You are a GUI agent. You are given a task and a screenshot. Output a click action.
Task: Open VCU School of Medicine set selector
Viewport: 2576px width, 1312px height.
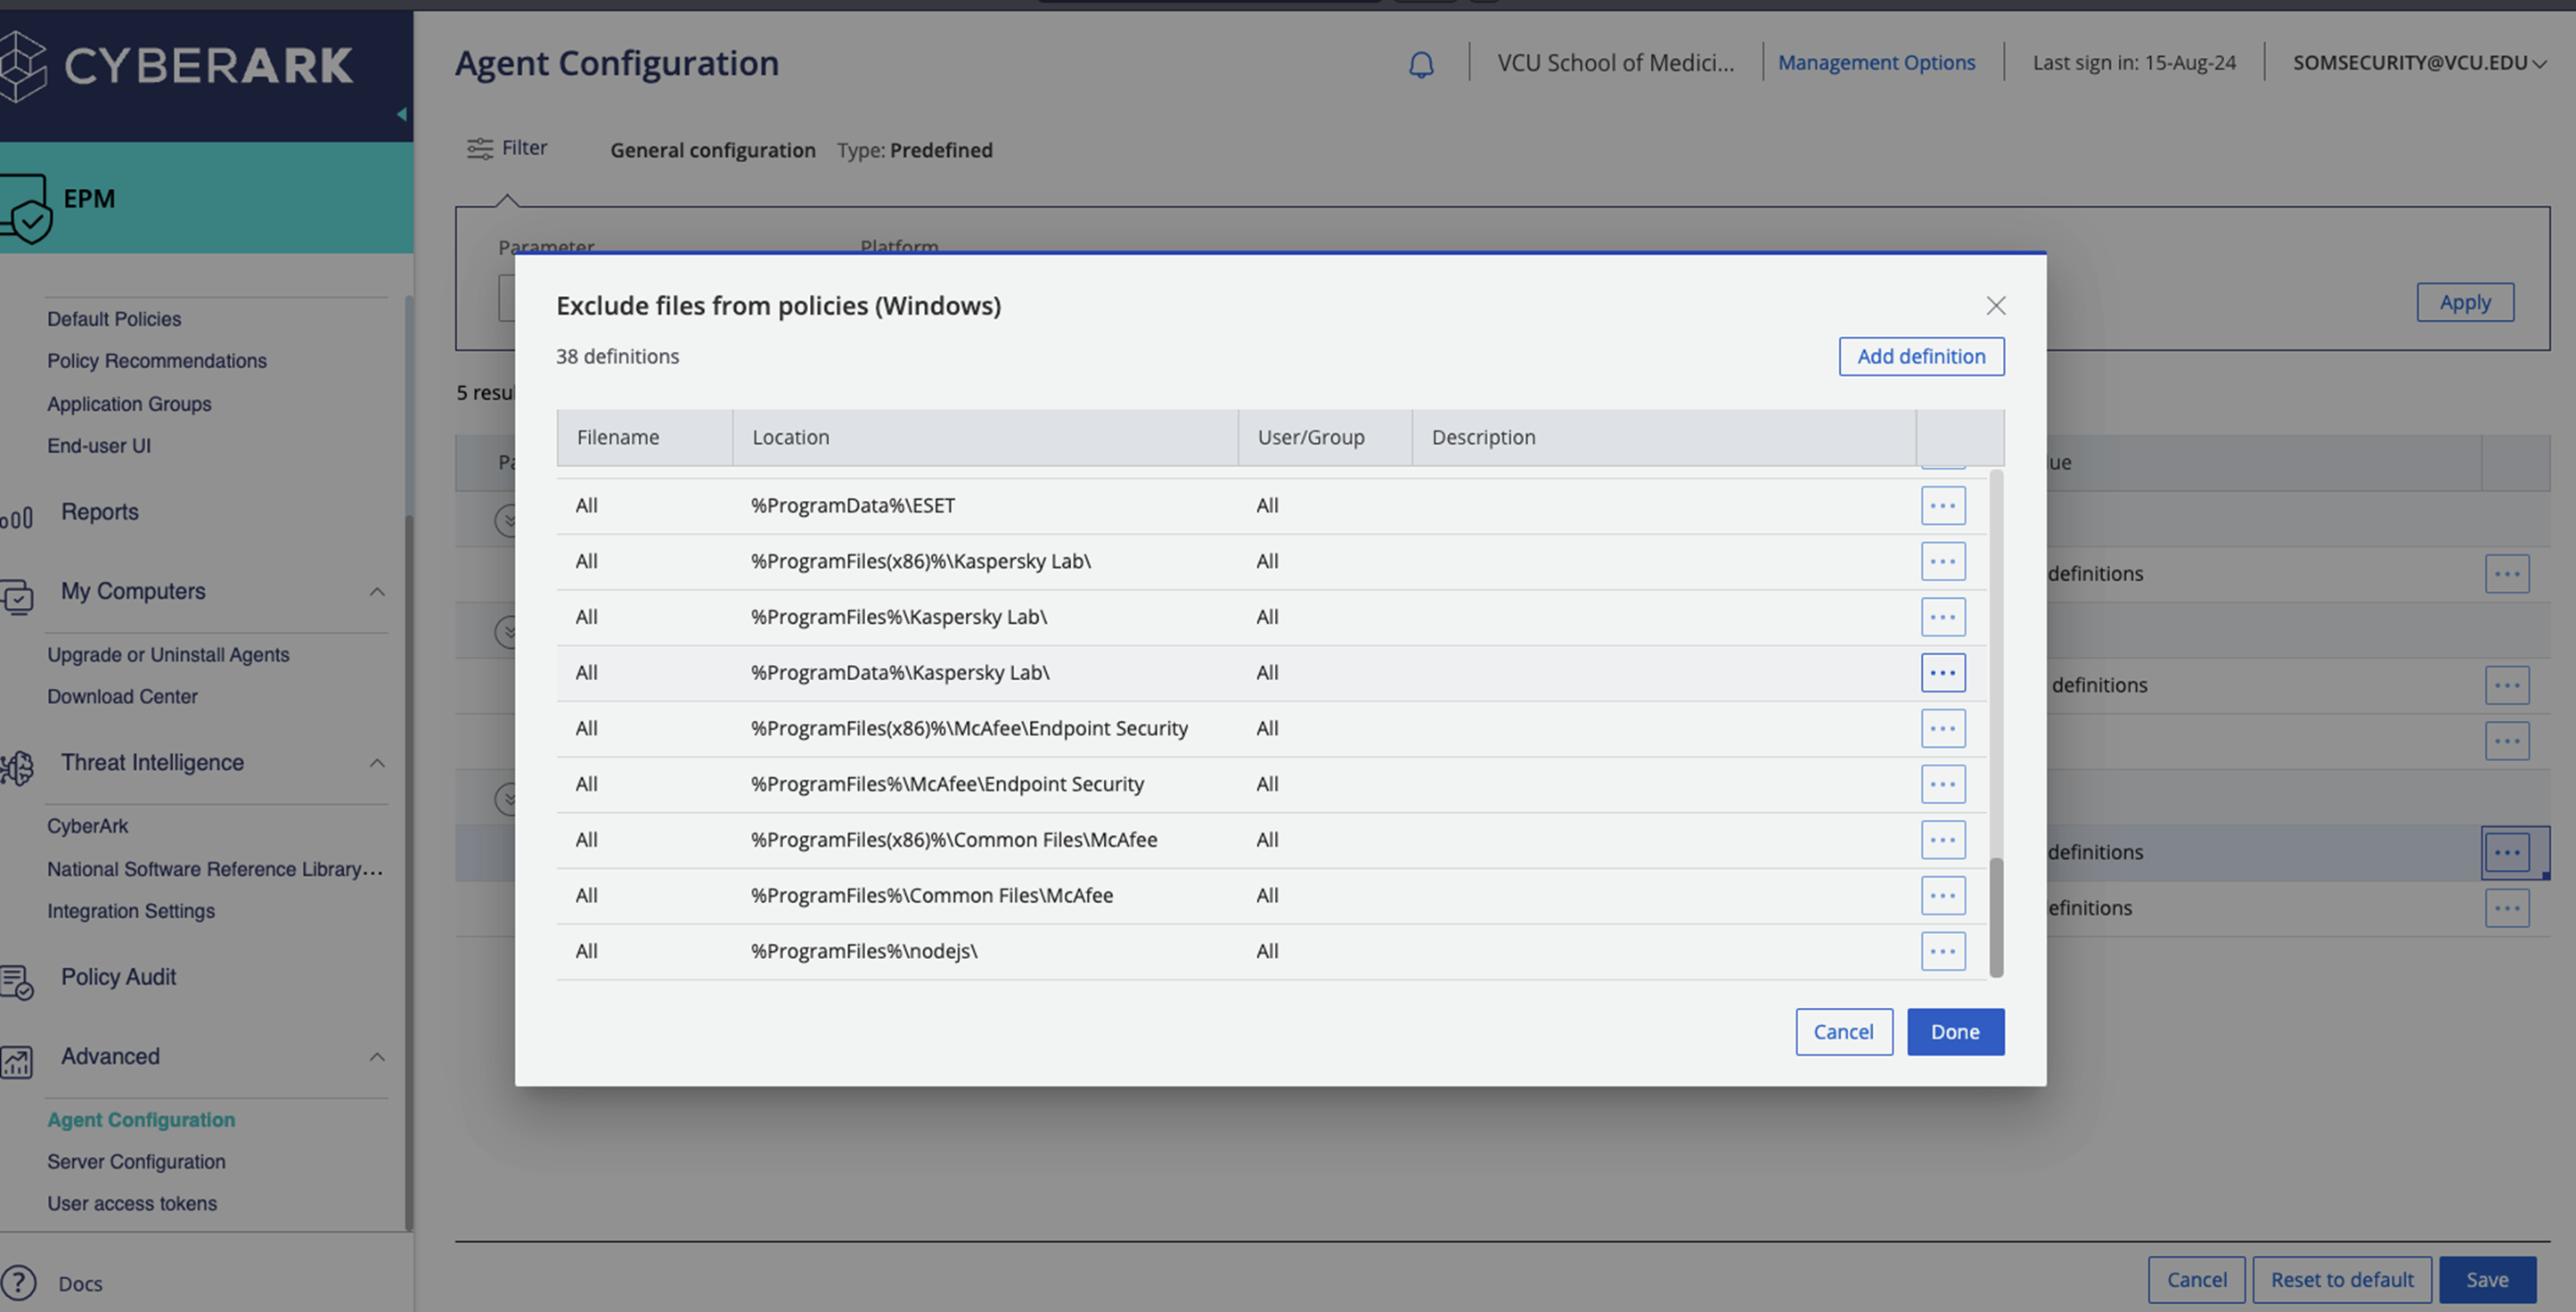(x=1615, y=63)
